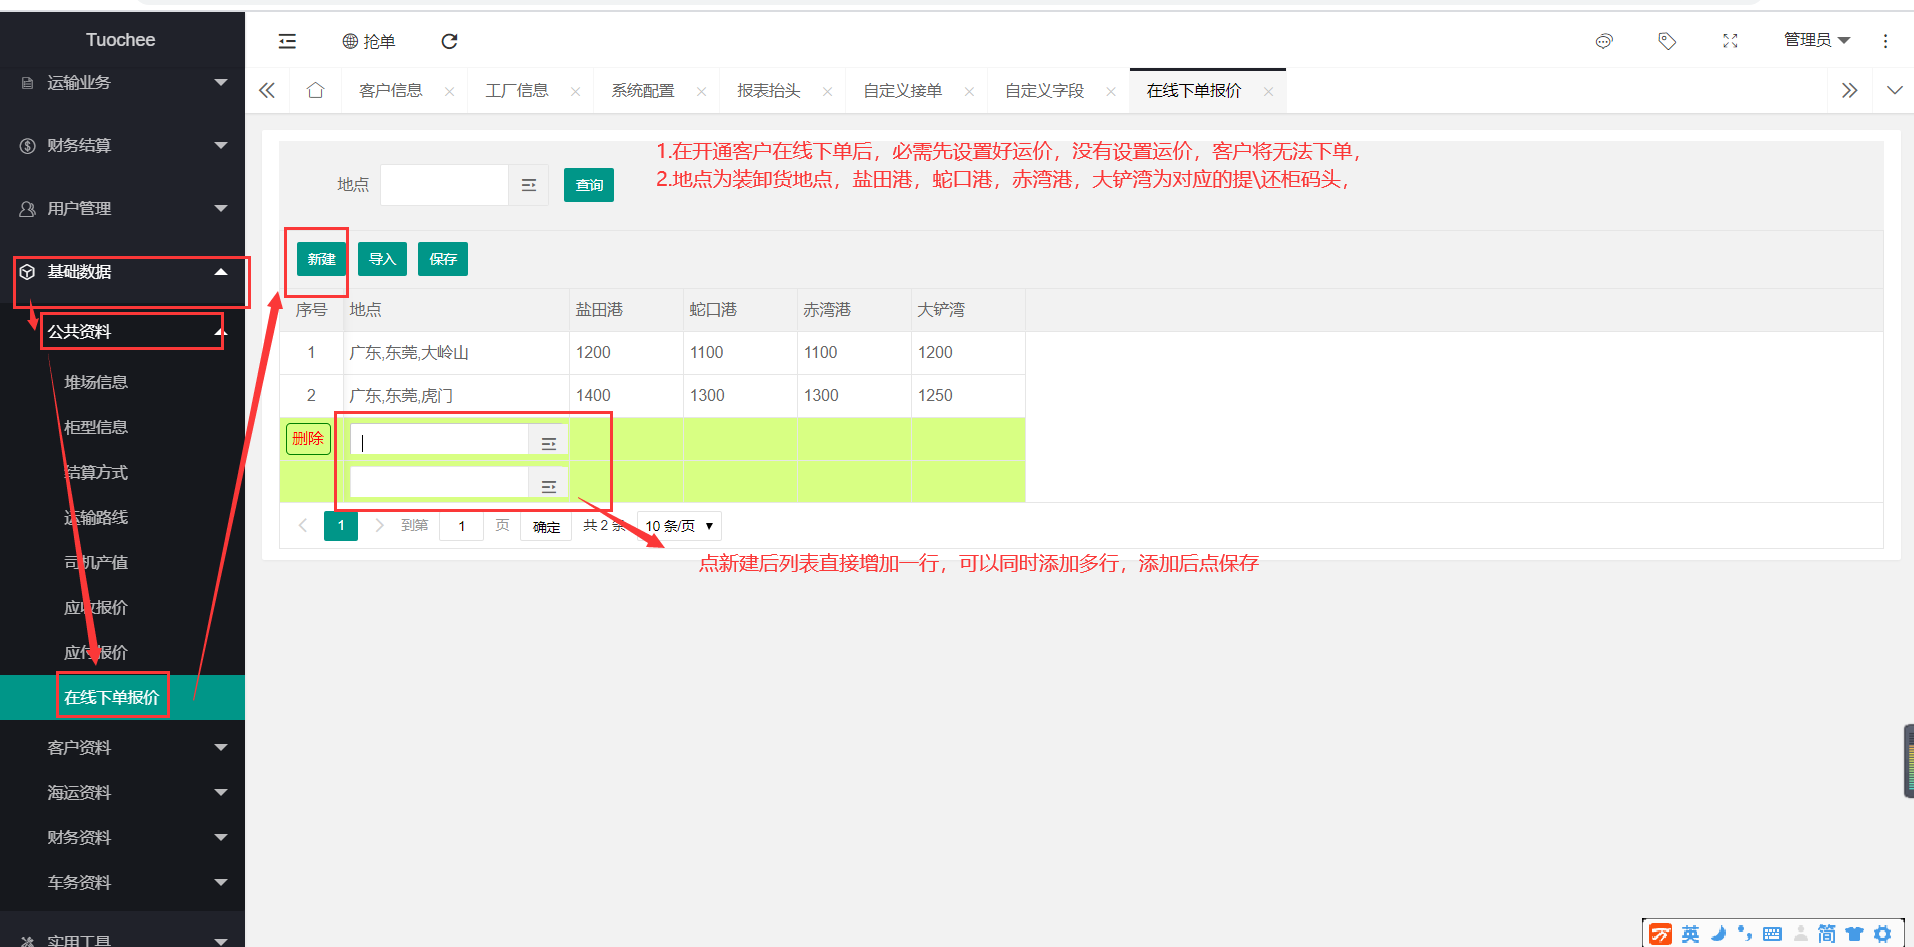The image size is (1914, 947).
Task: Open picker icon for second new row
Action: coord(548,484)
